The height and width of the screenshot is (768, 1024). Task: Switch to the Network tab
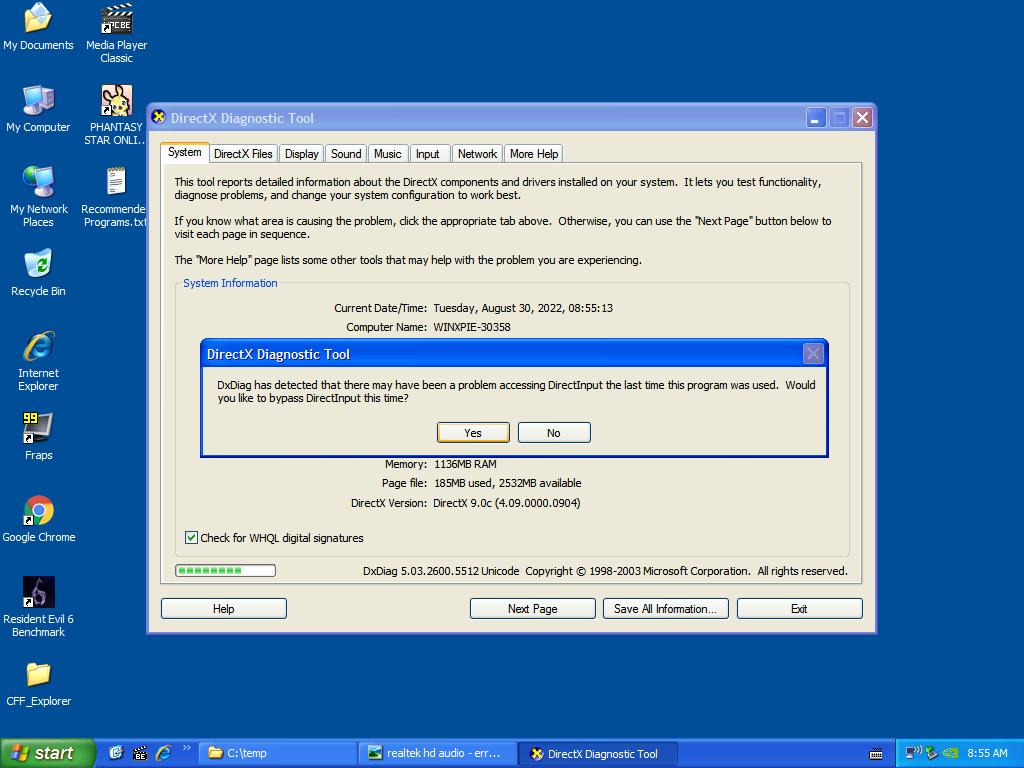pos(477,153)
